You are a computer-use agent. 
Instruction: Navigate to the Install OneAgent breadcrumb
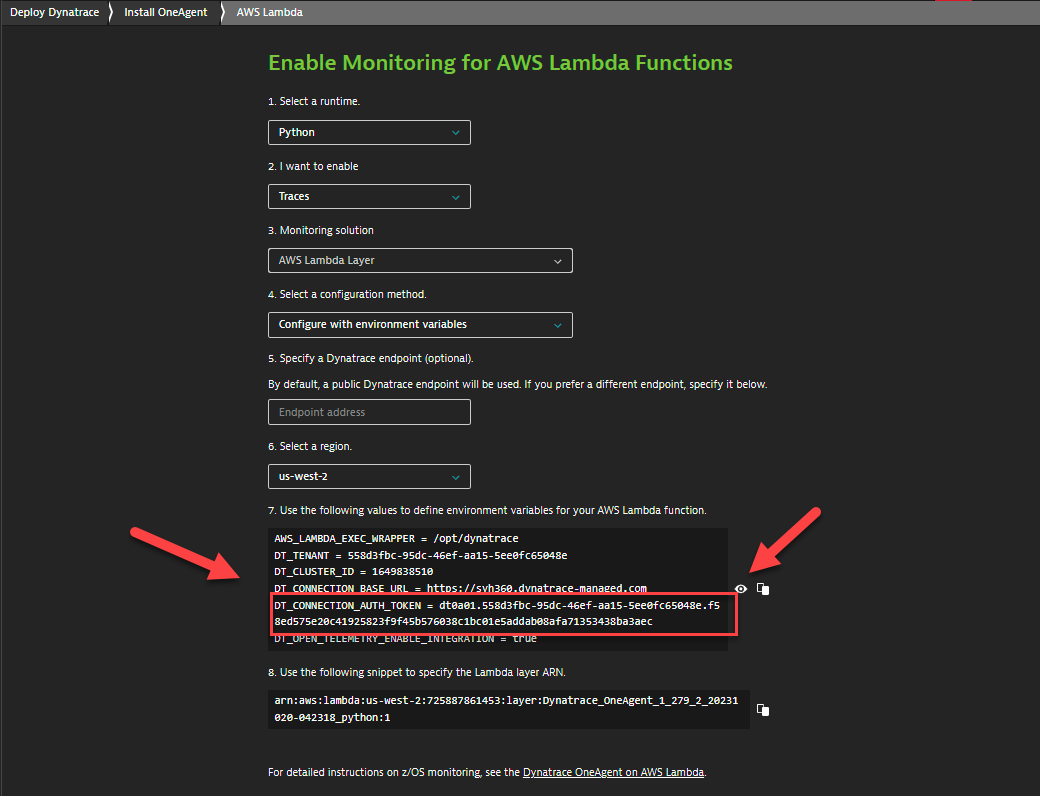[x=168, y=13]
